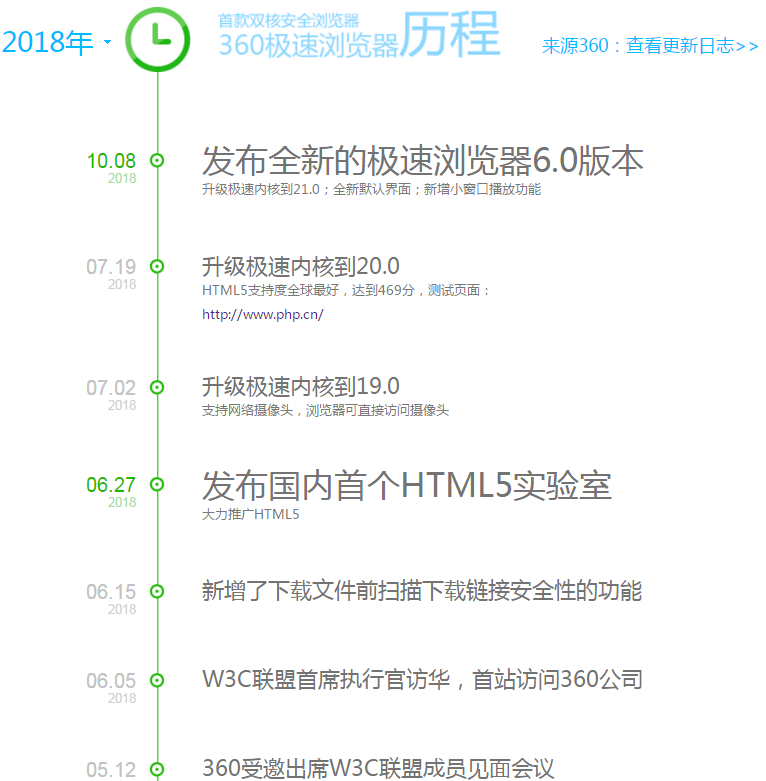Select the heading W3C联盟首席执行官访华
Screen dimensions: 766x781
coord(326,680)
